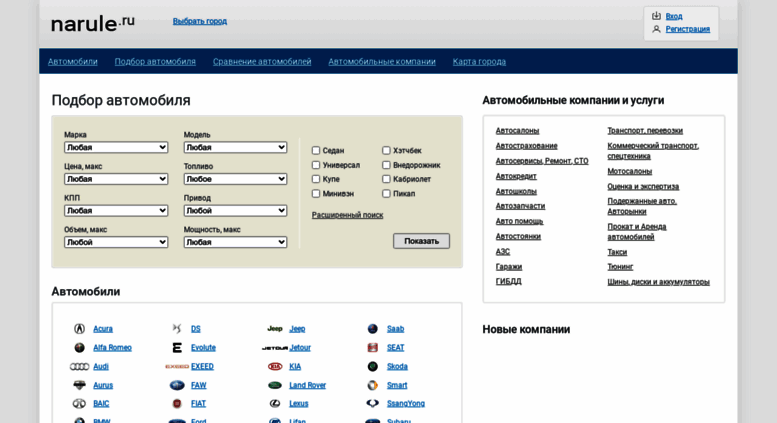Click the Aurus logo icon
This screenshot has width=777, height=423.
[79, 385]
